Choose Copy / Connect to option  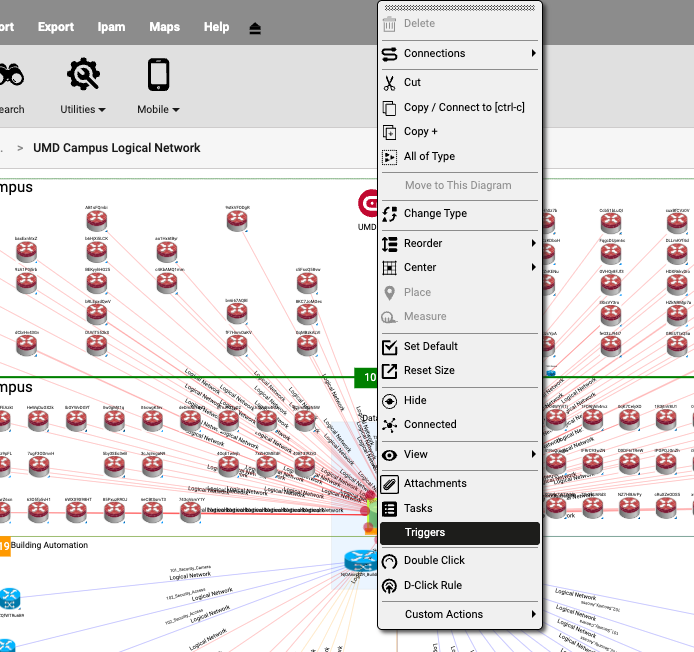pos(463,108)
